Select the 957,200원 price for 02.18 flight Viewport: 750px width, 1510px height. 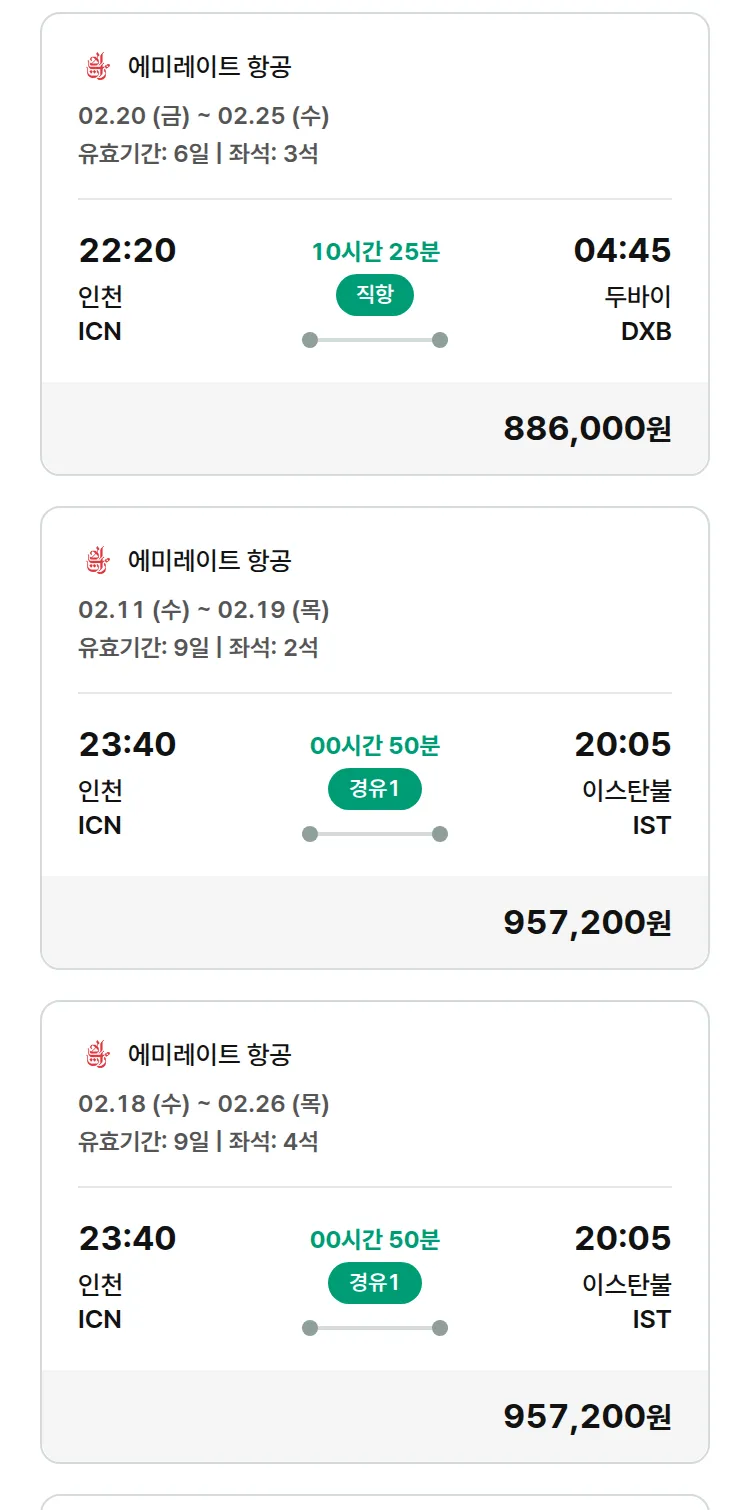pos(587,1416)
